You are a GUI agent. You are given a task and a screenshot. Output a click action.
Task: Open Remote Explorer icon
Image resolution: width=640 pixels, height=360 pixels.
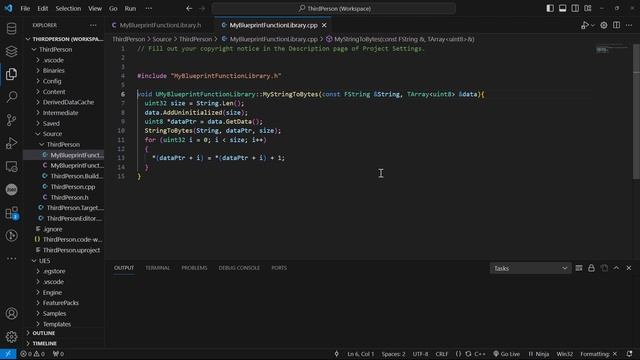pos(11,167)
